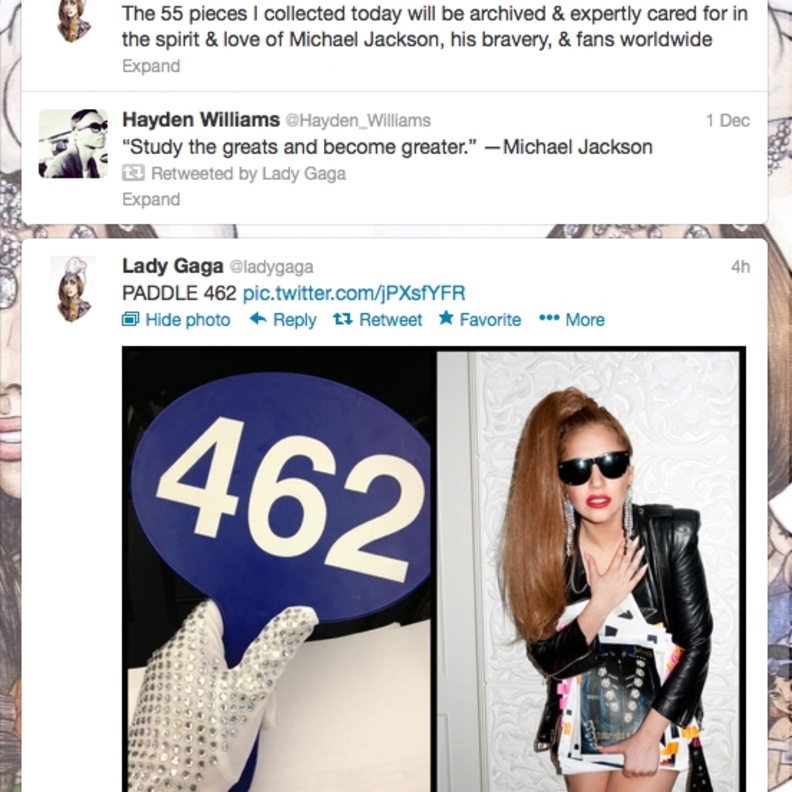Open Hayden Williams' profile avatar
The width and height of the screenshot is (792, 792).
[73, 143]
